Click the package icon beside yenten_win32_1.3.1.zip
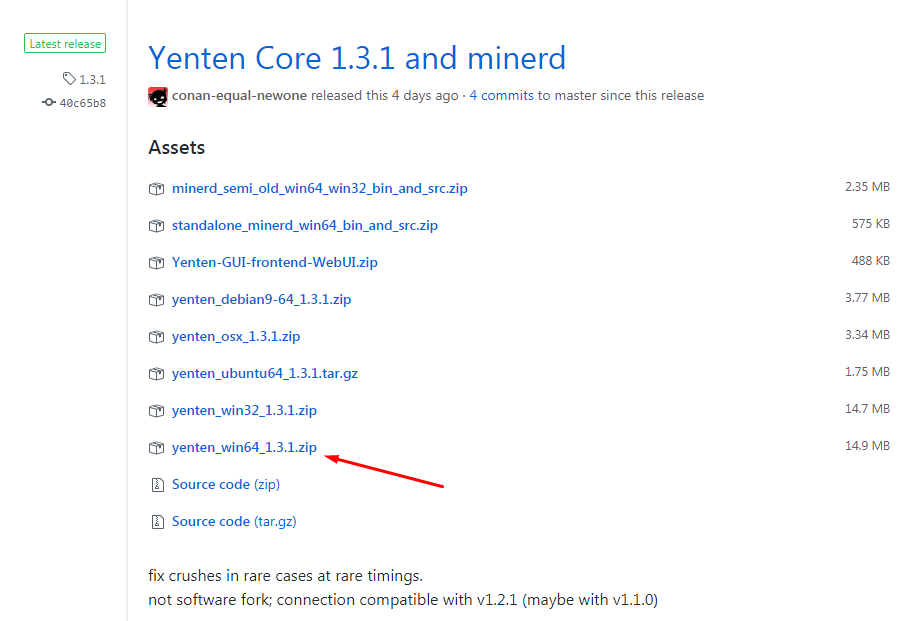 coord(156,411)
